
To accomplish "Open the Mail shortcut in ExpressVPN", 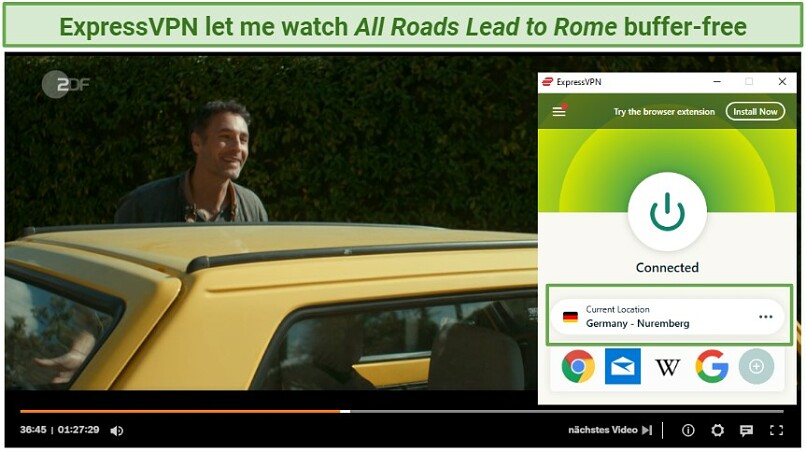I will coord(622,366).
